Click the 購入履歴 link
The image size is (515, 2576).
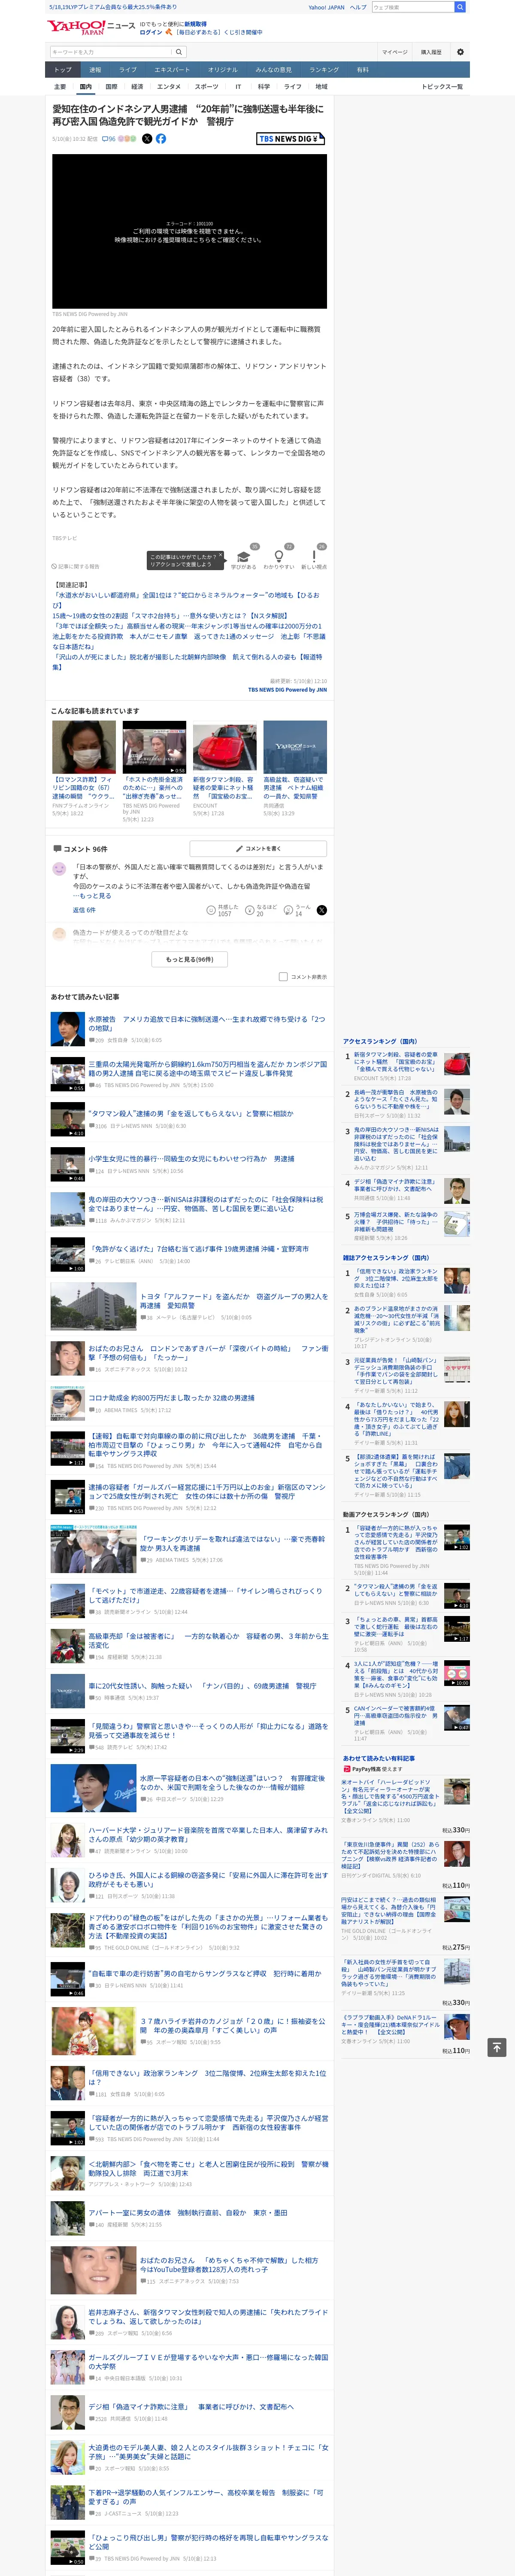click(x=431, y=52)
